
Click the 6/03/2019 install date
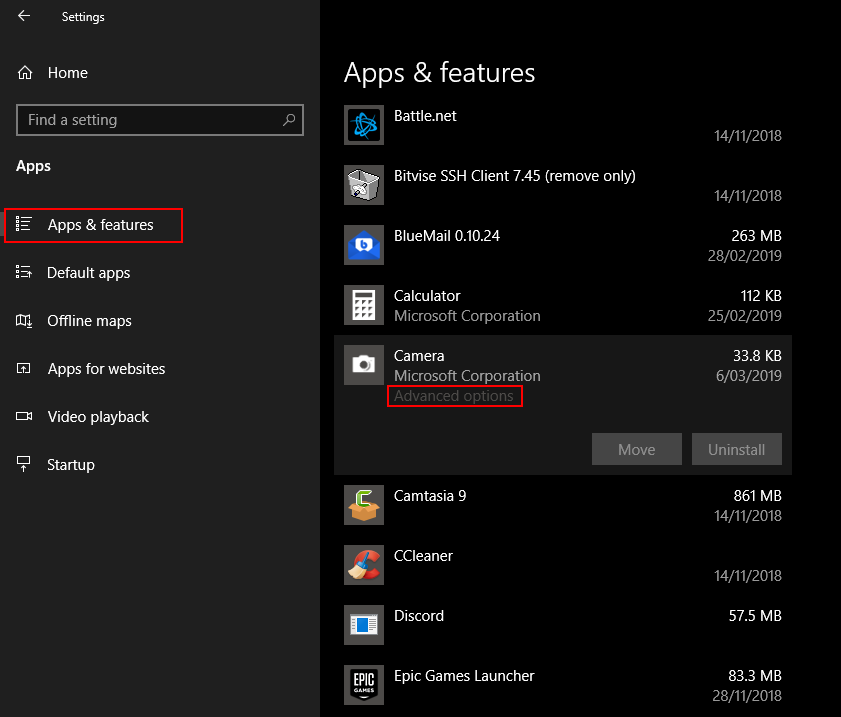pyautogui.click(x=749, y=376)
